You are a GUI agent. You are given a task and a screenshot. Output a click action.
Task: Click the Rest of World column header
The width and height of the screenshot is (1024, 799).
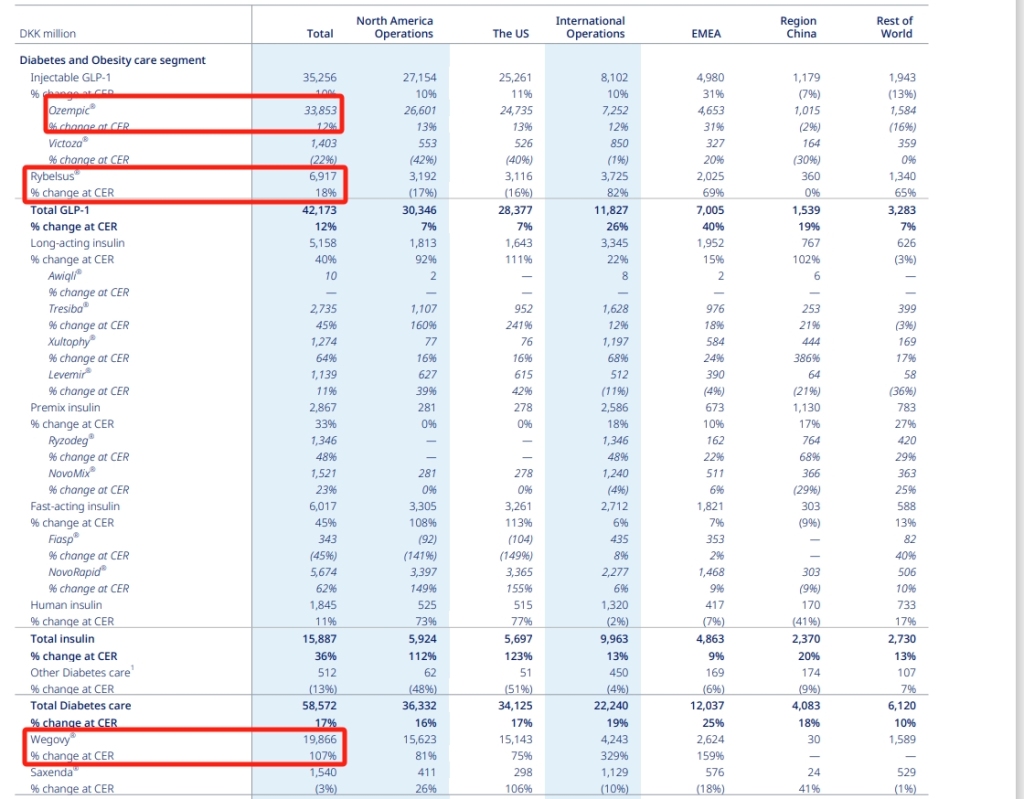click(894, 27)
